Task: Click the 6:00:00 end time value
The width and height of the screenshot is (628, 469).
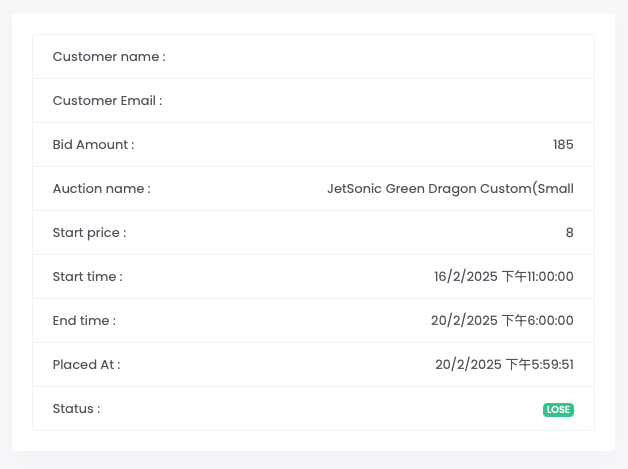Action: (551, 321)
